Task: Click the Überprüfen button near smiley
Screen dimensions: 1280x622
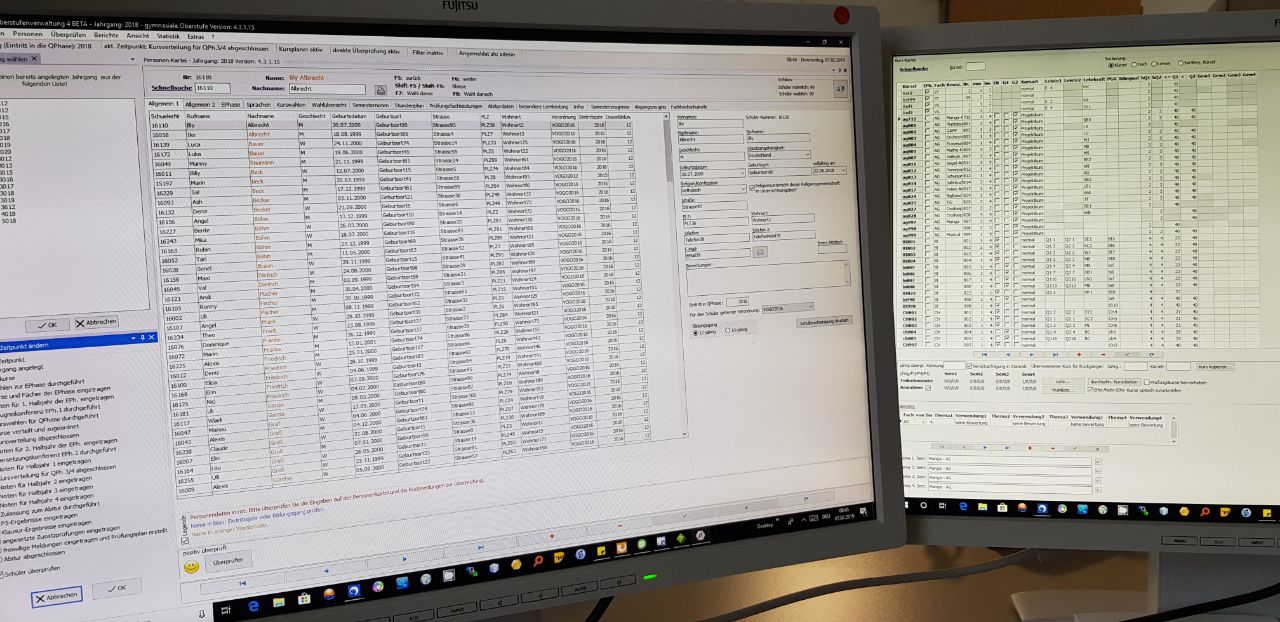Action: tap(228, 561)
